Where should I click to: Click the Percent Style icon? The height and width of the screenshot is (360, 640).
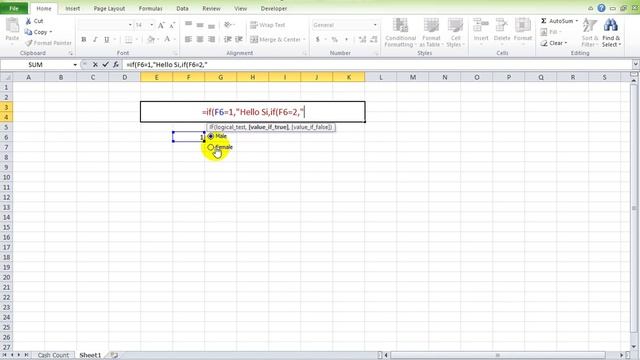click(x=335, y=40)
